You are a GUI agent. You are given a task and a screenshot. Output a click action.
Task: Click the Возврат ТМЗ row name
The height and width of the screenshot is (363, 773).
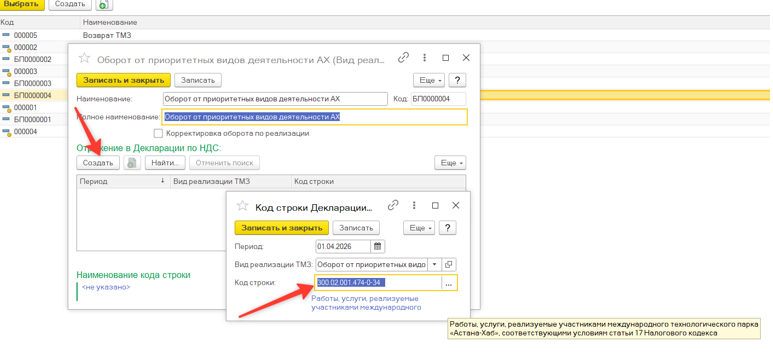[107, 36]
